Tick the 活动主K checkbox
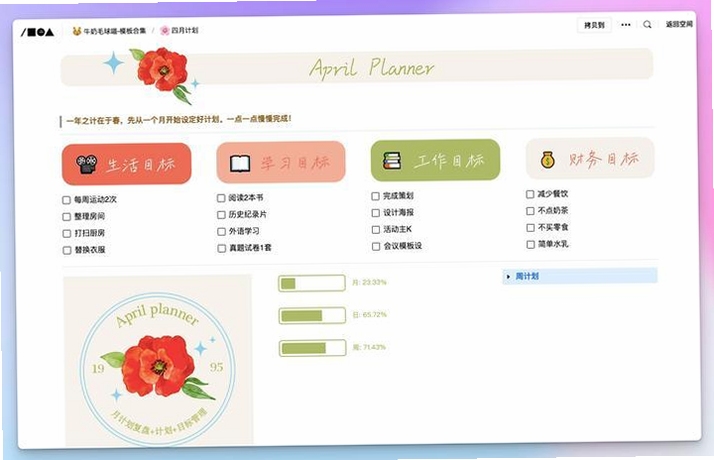 pos(375,230)
